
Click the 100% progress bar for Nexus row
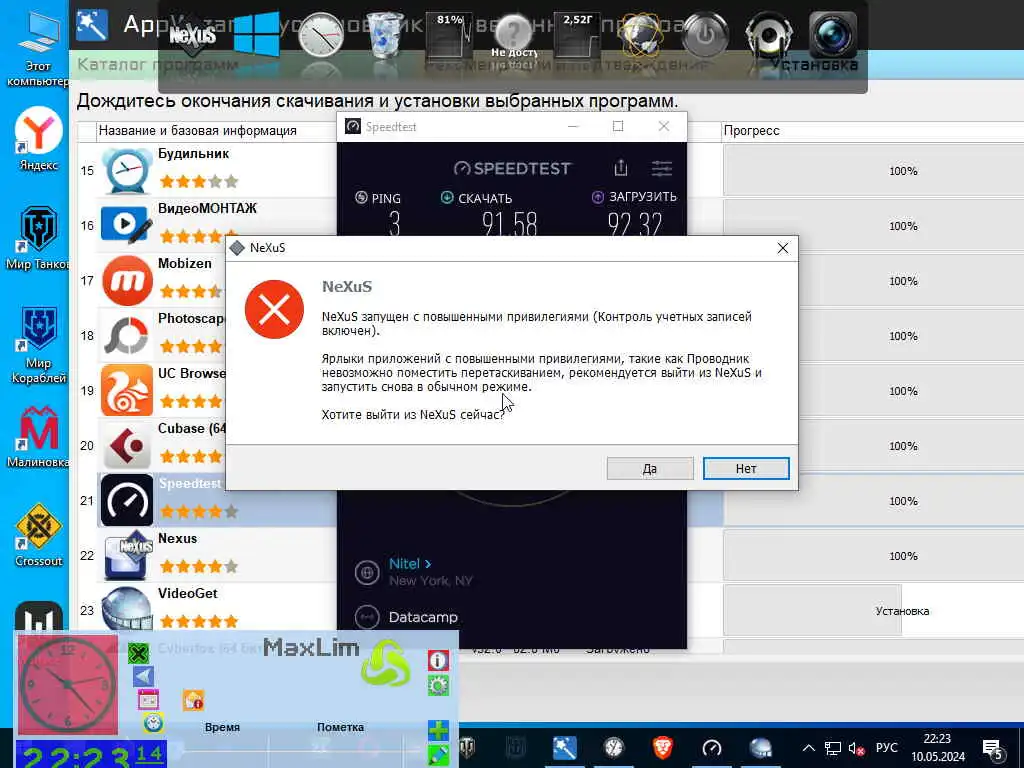point(873,556)
